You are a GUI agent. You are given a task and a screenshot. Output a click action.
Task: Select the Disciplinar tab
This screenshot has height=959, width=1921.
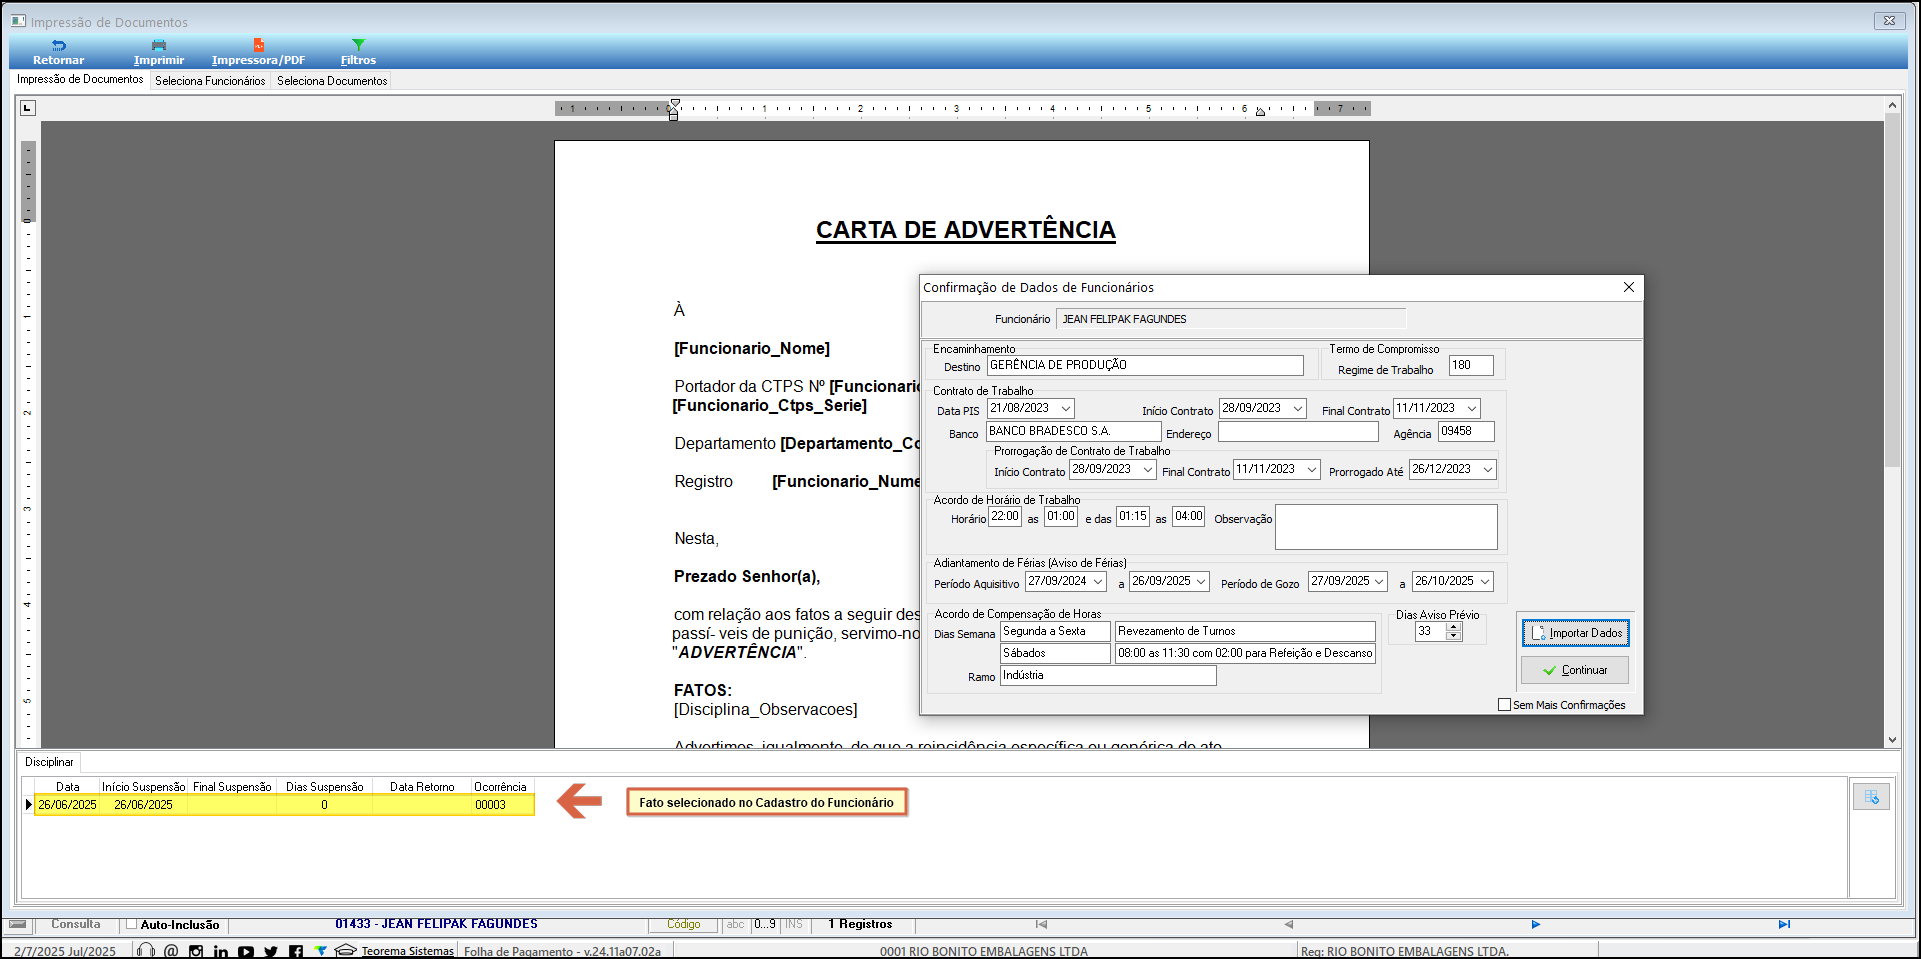(49, 762)
